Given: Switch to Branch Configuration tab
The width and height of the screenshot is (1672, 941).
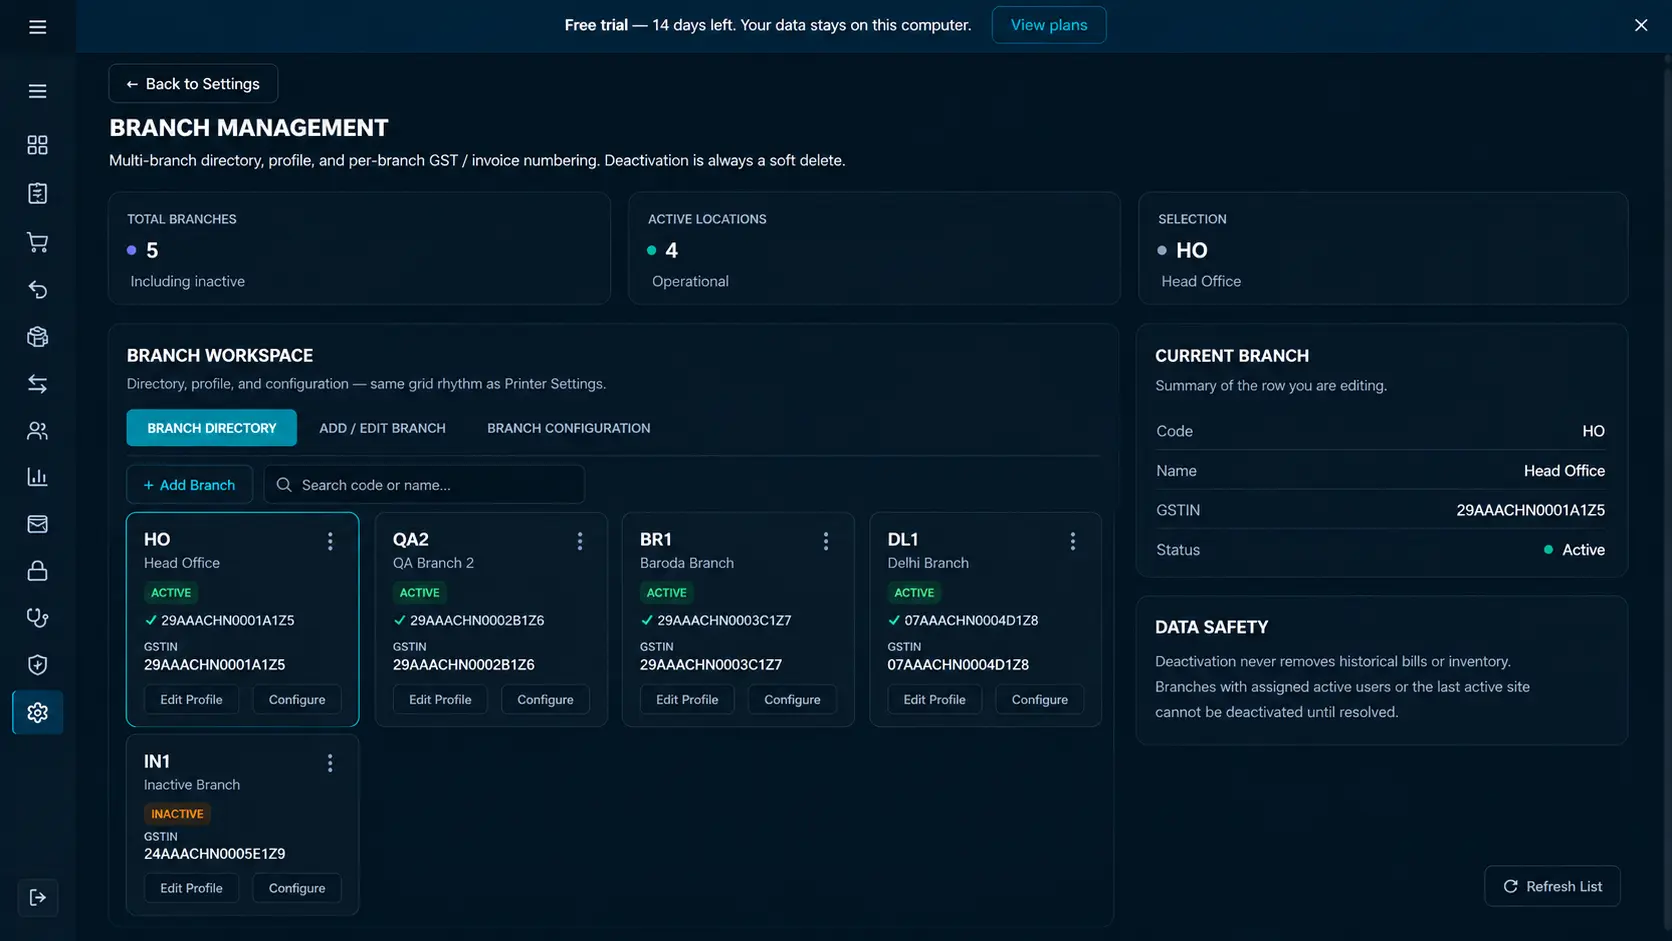Looking at the screenshot, I should point(568,428).
